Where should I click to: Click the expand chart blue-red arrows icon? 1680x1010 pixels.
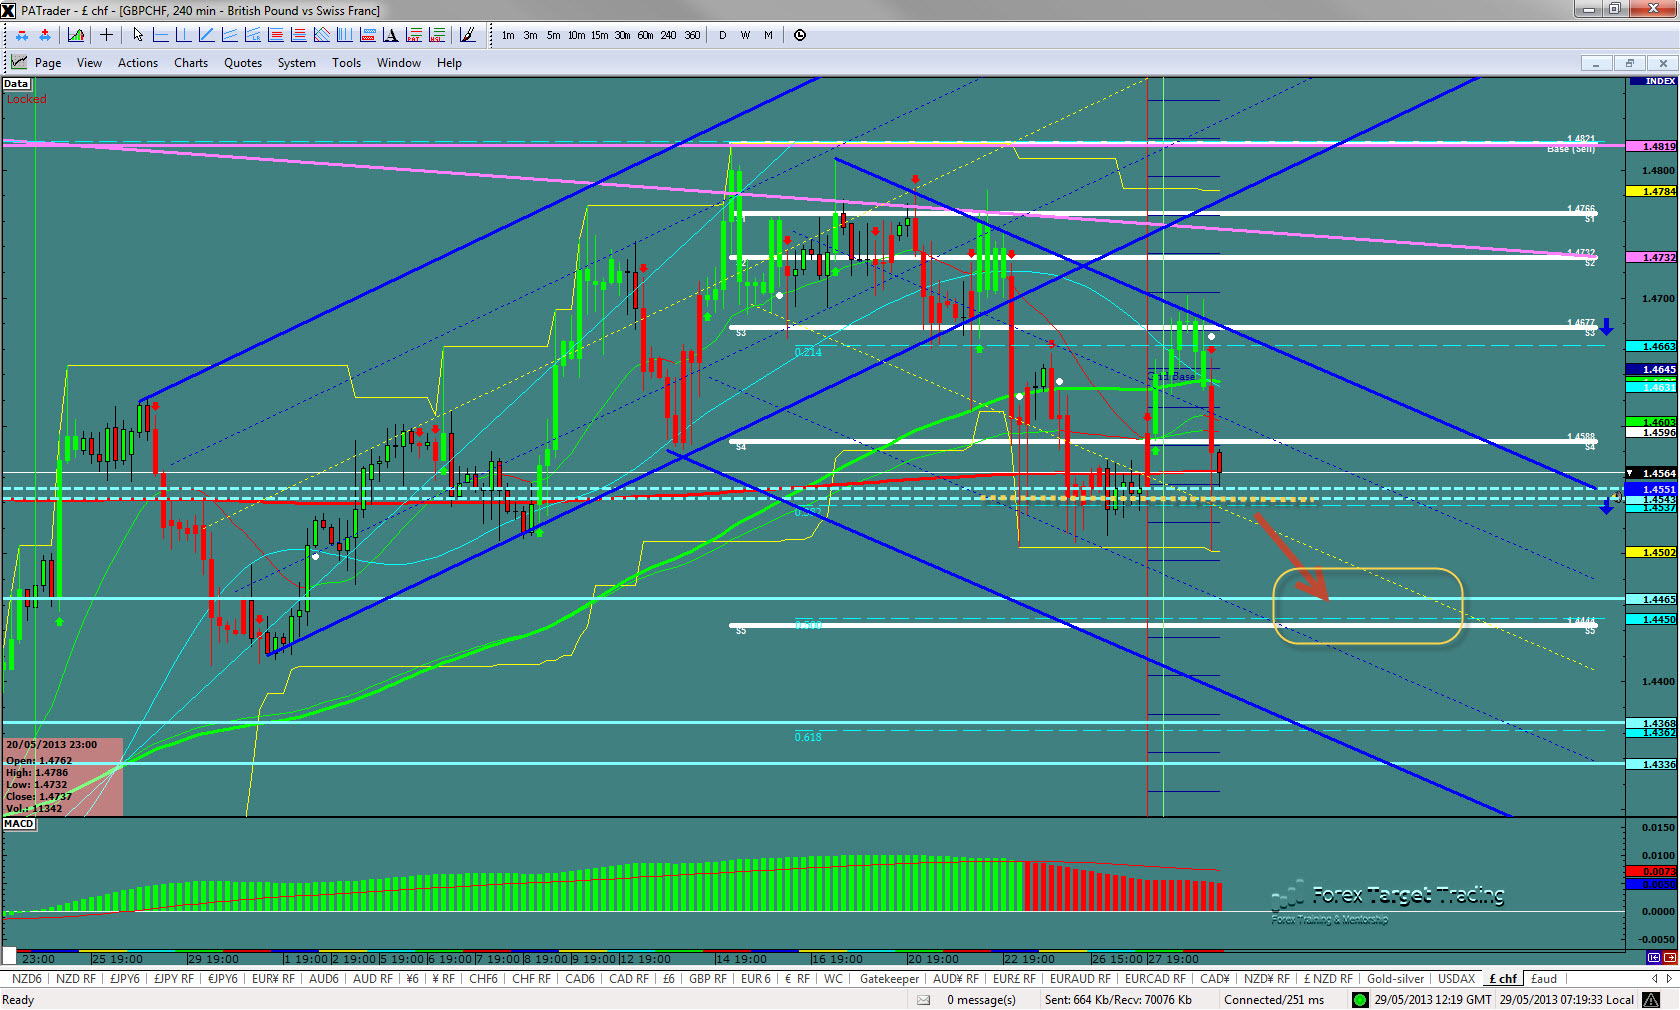[45, 35]
